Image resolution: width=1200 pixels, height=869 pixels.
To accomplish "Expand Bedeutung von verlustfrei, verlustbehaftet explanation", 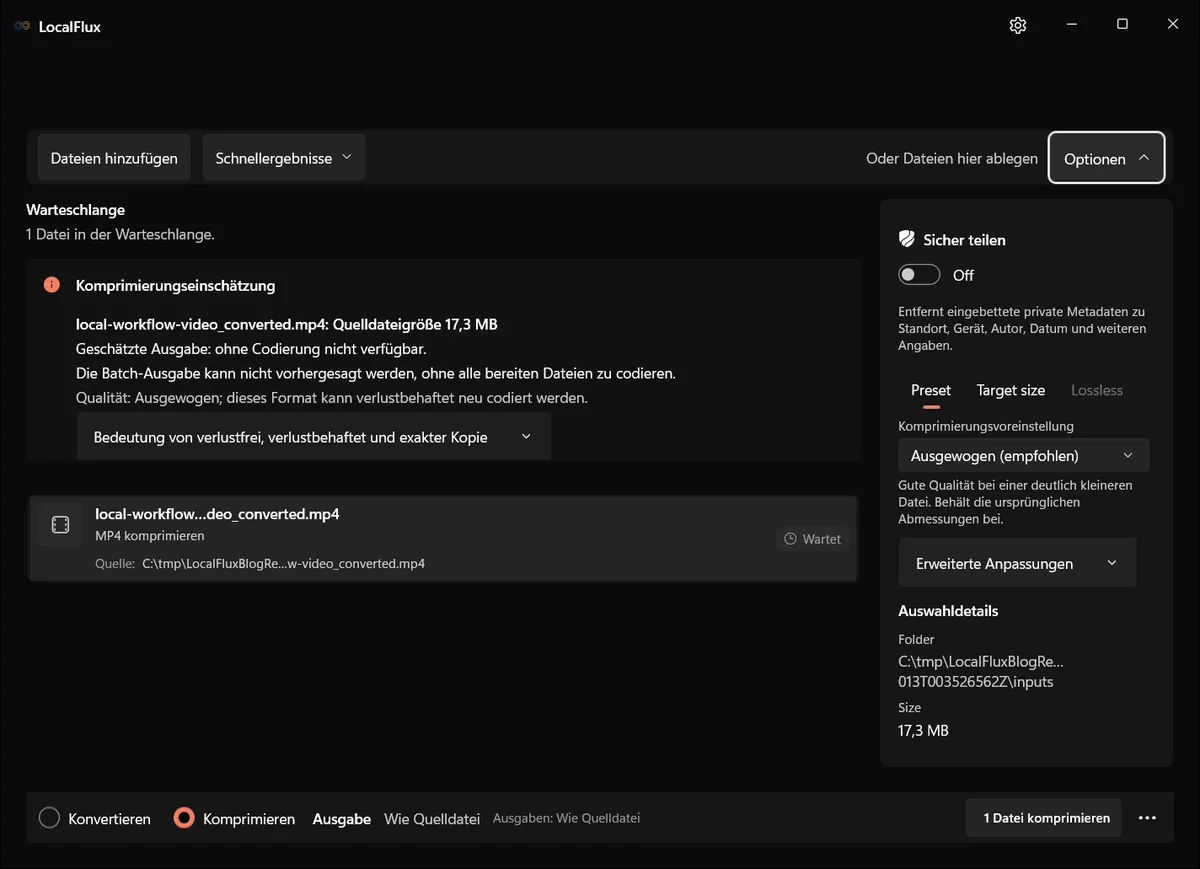I will coord(313,437).
